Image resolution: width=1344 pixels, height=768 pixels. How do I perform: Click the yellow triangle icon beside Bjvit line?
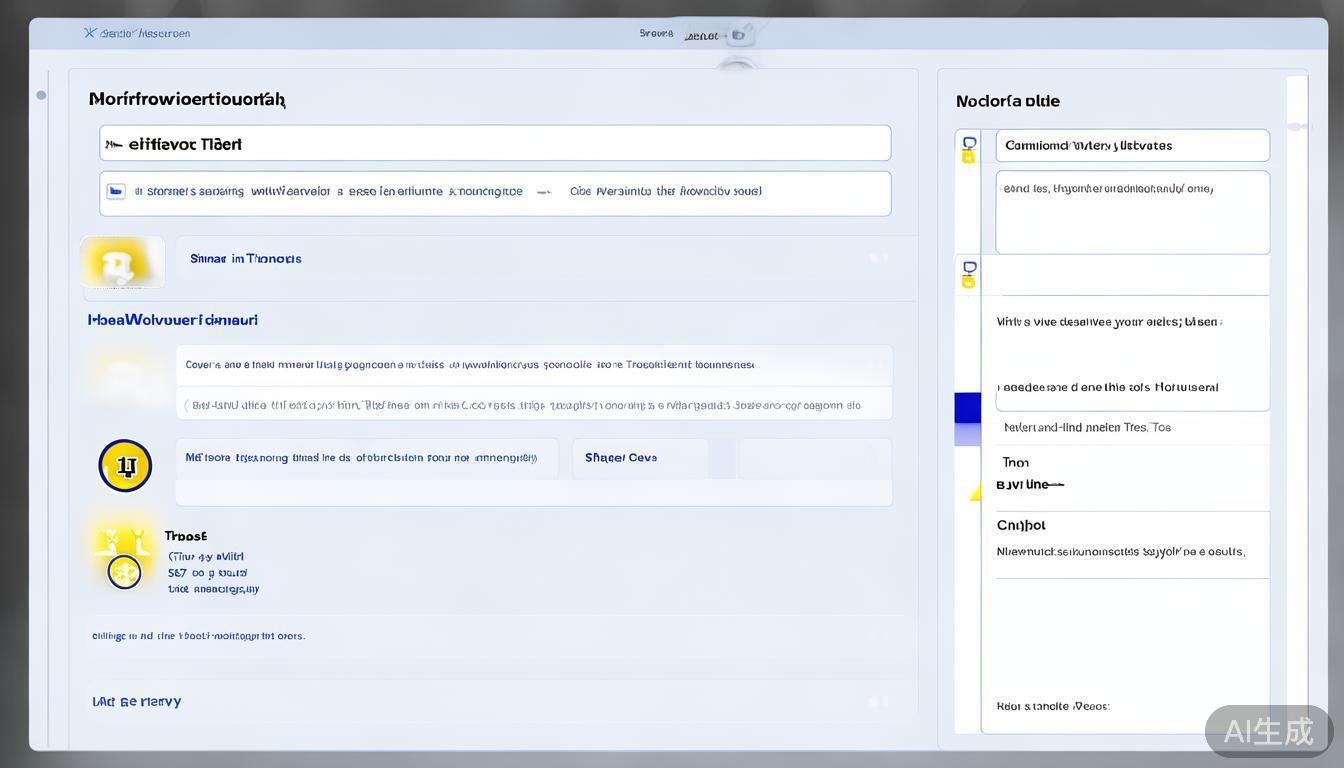tap(977, 492)
